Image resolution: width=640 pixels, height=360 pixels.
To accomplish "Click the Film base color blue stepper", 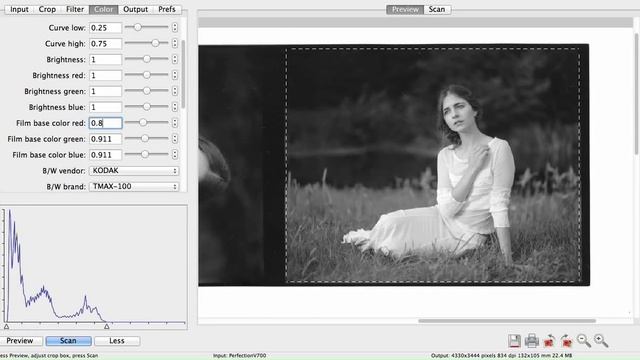I will pos(175,155).
